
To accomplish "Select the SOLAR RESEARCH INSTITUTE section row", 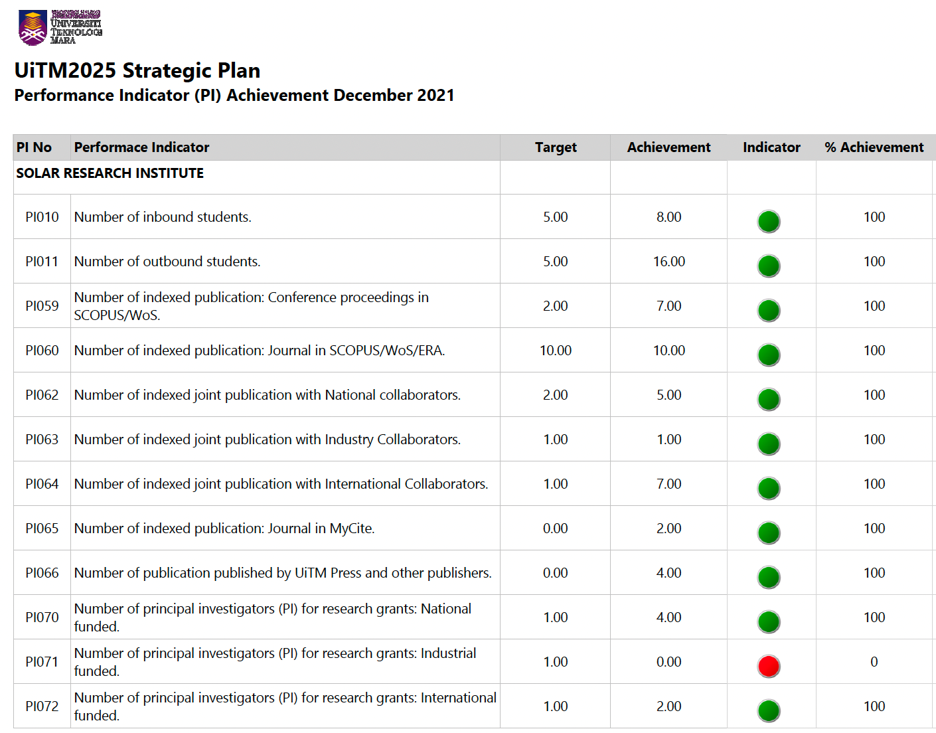I will [x=110, y=173].
